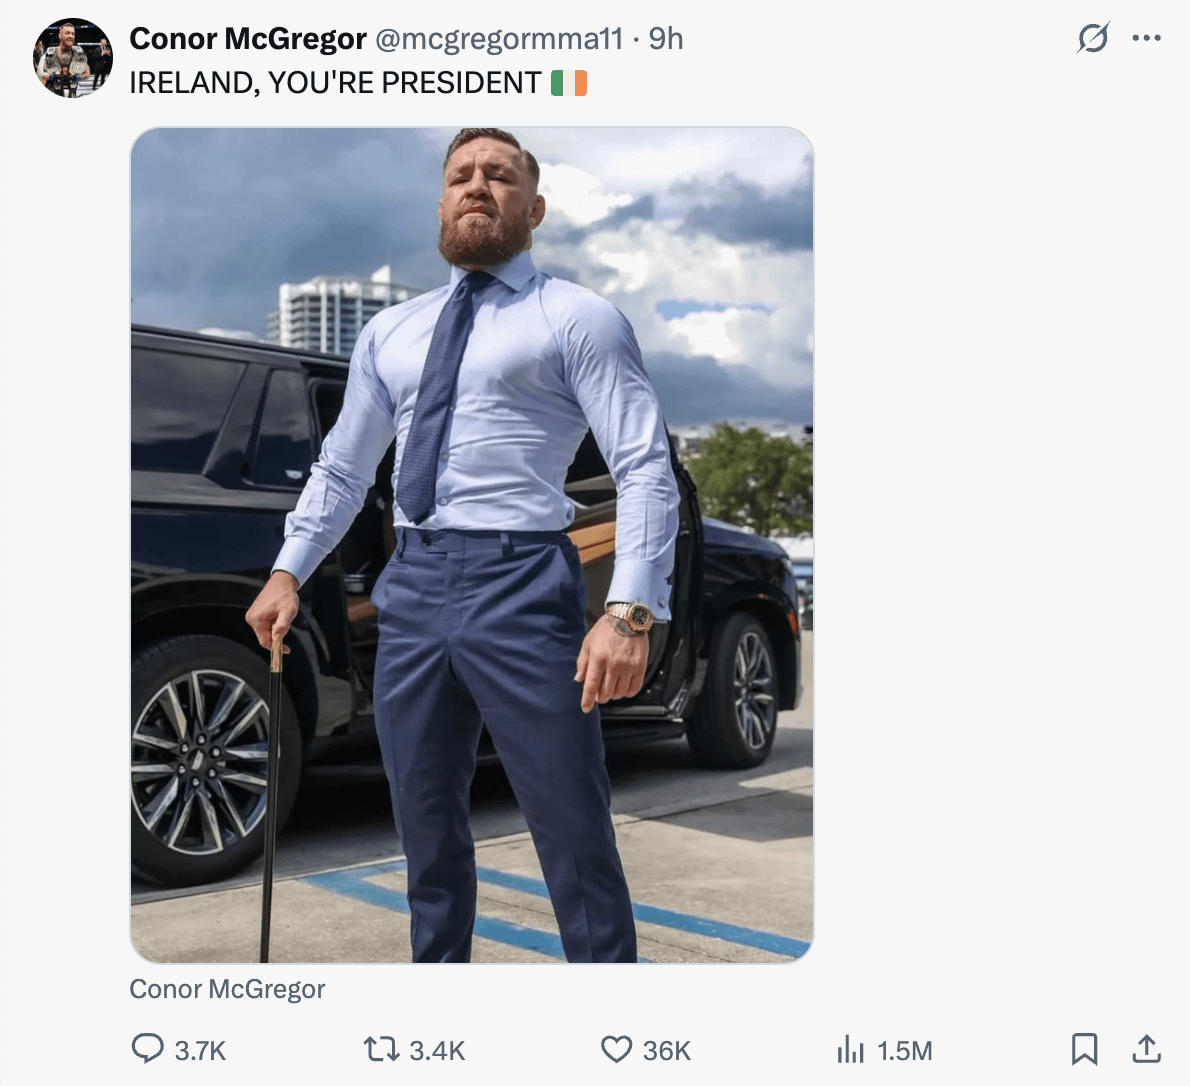
Task: Click the Conor McGregor caption under the image
Action: point(227,989)
